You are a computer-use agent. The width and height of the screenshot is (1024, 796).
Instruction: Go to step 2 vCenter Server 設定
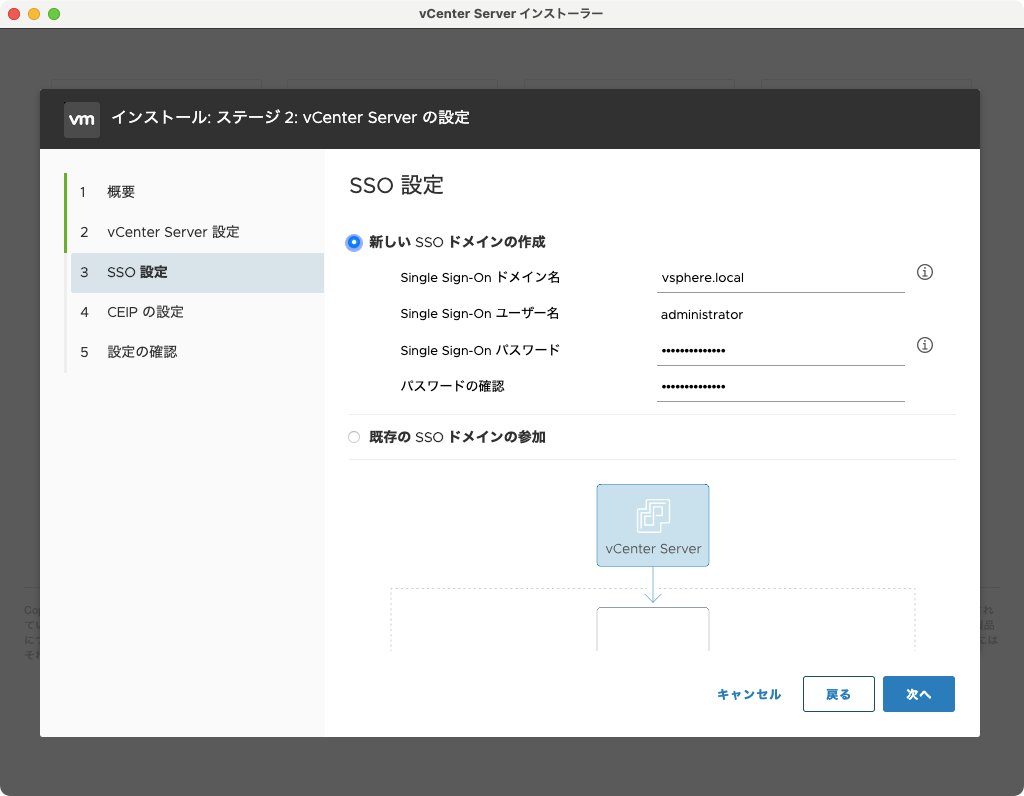click(x=197, y=232)
